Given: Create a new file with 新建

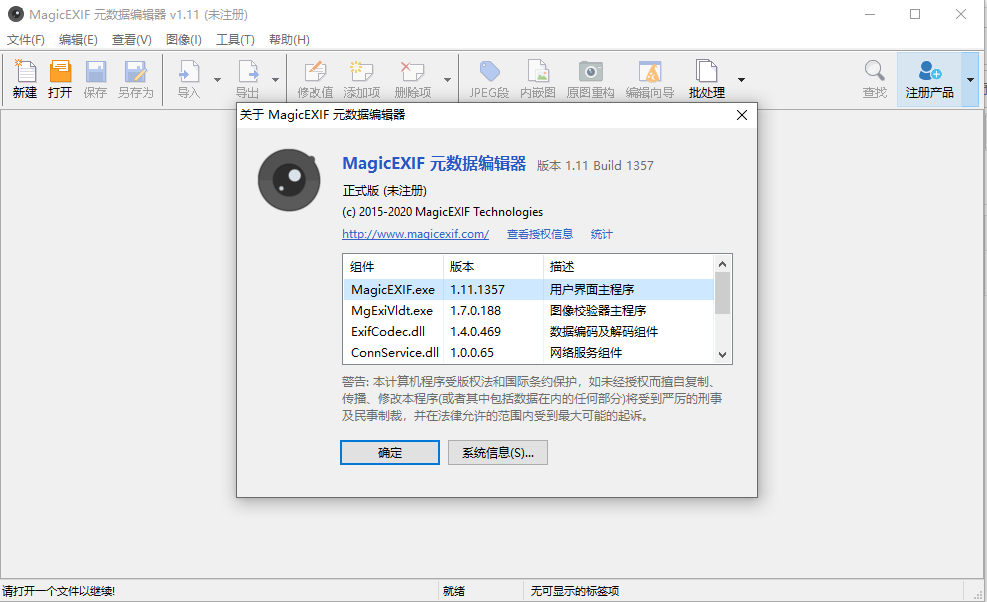Looking at the screenshot, I should pos(24,75).
